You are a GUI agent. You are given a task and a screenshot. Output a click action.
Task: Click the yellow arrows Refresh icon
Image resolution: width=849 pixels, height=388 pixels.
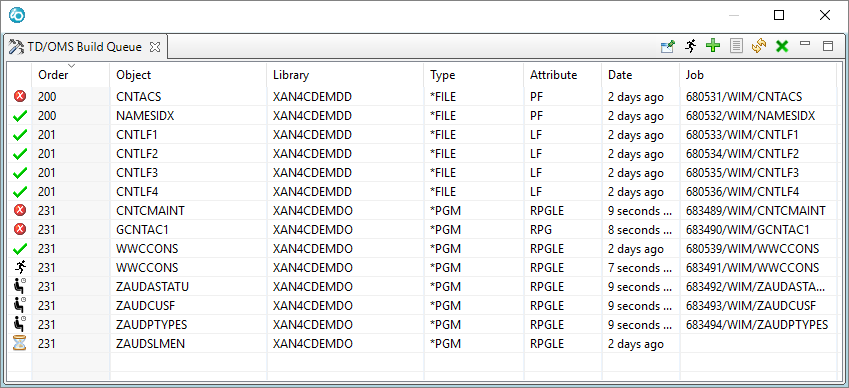[x=759, y=46]
